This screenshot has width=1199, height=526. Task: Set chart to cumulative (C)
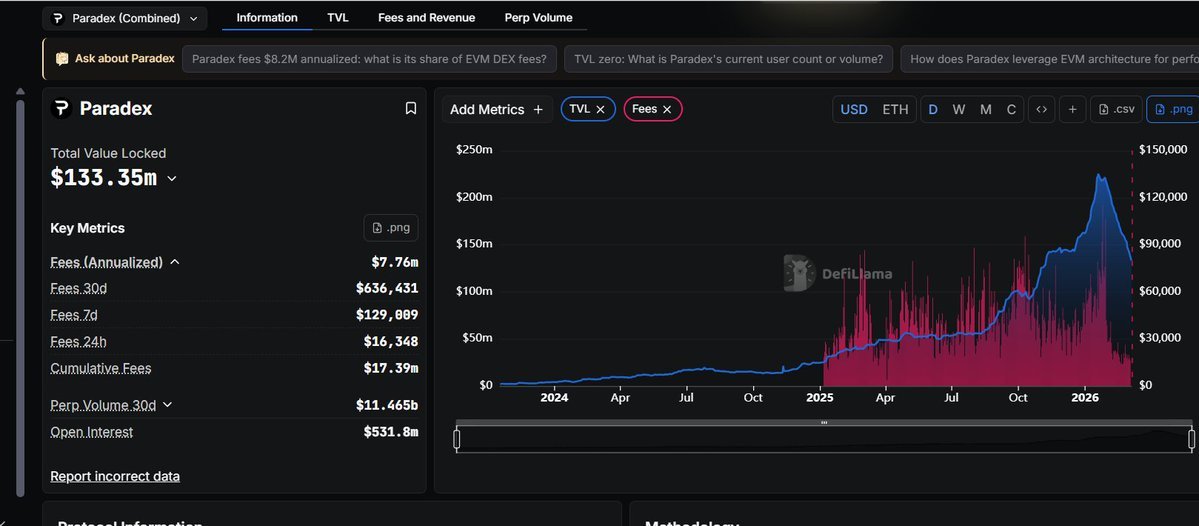1011,109
